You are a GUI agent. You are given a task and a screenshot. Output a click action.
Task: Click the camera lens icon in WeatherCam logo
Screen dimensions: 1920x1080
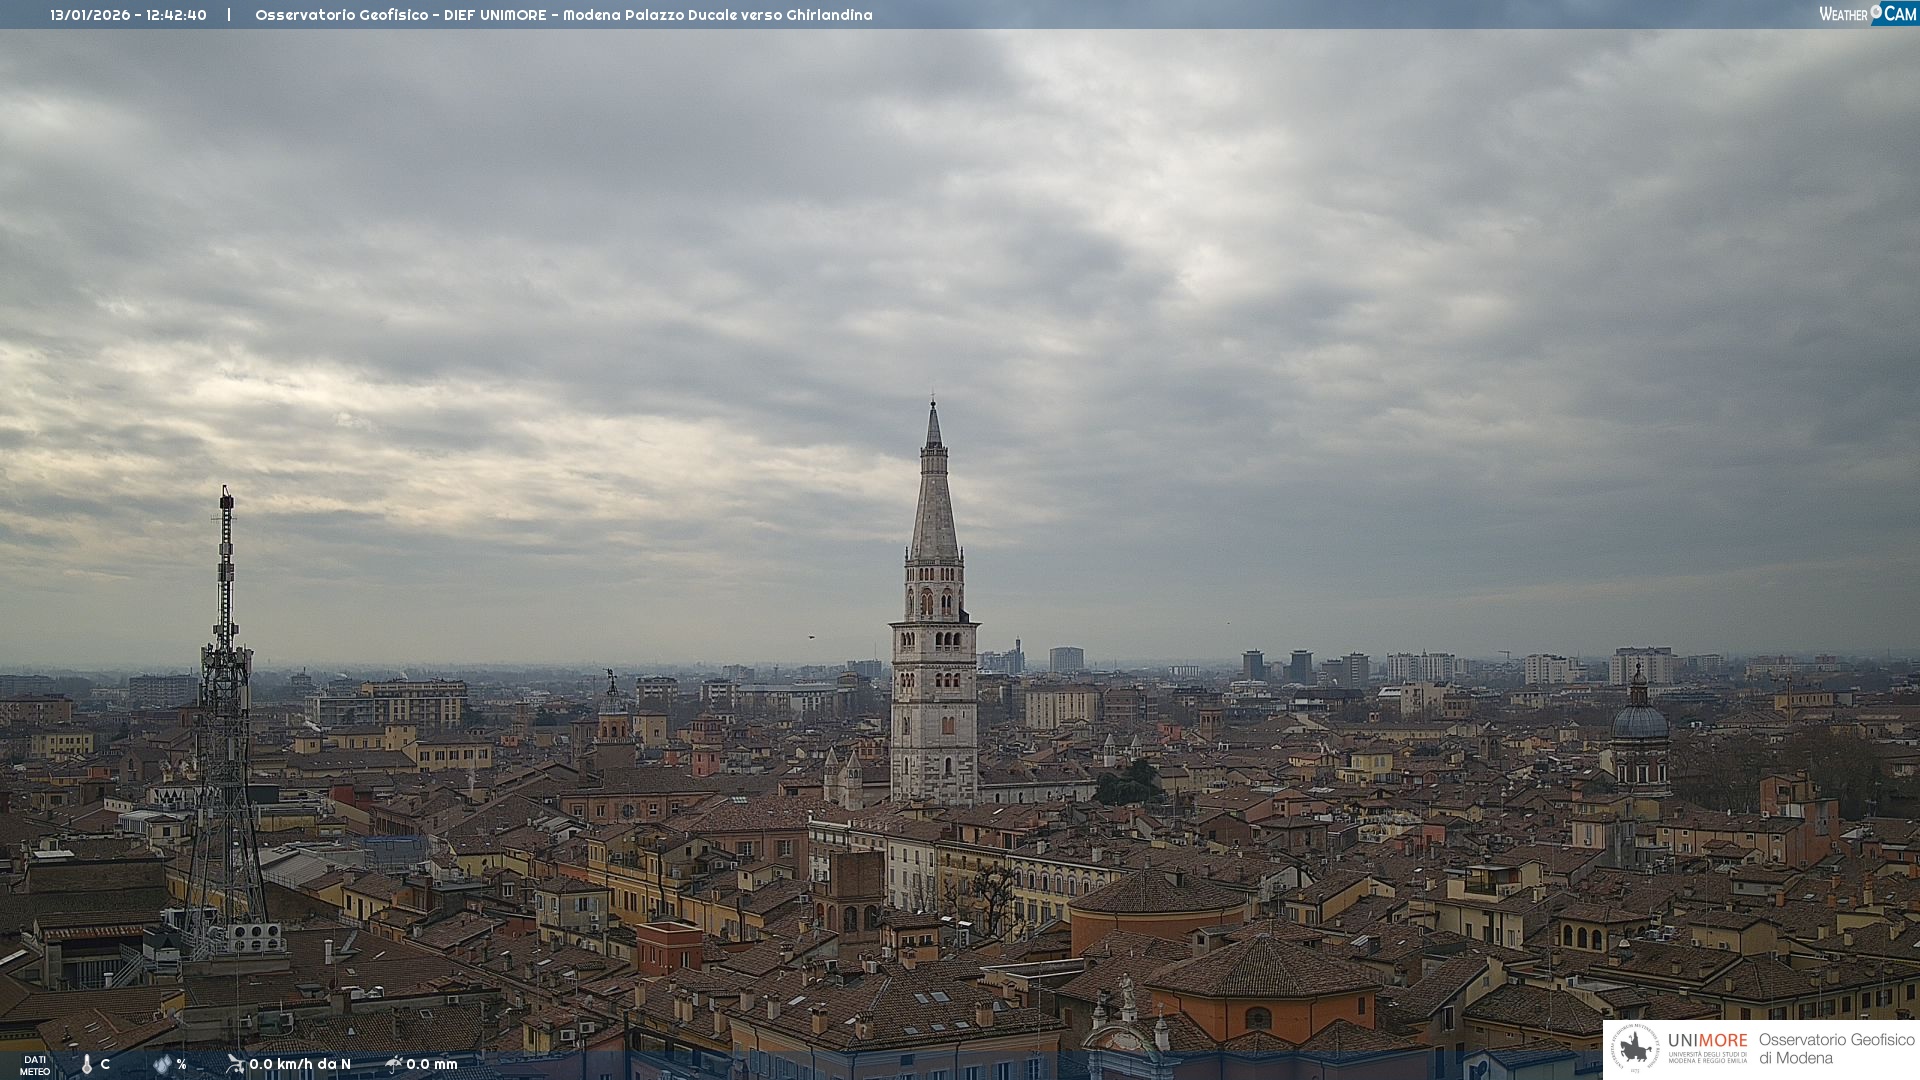coord(1876,12)
